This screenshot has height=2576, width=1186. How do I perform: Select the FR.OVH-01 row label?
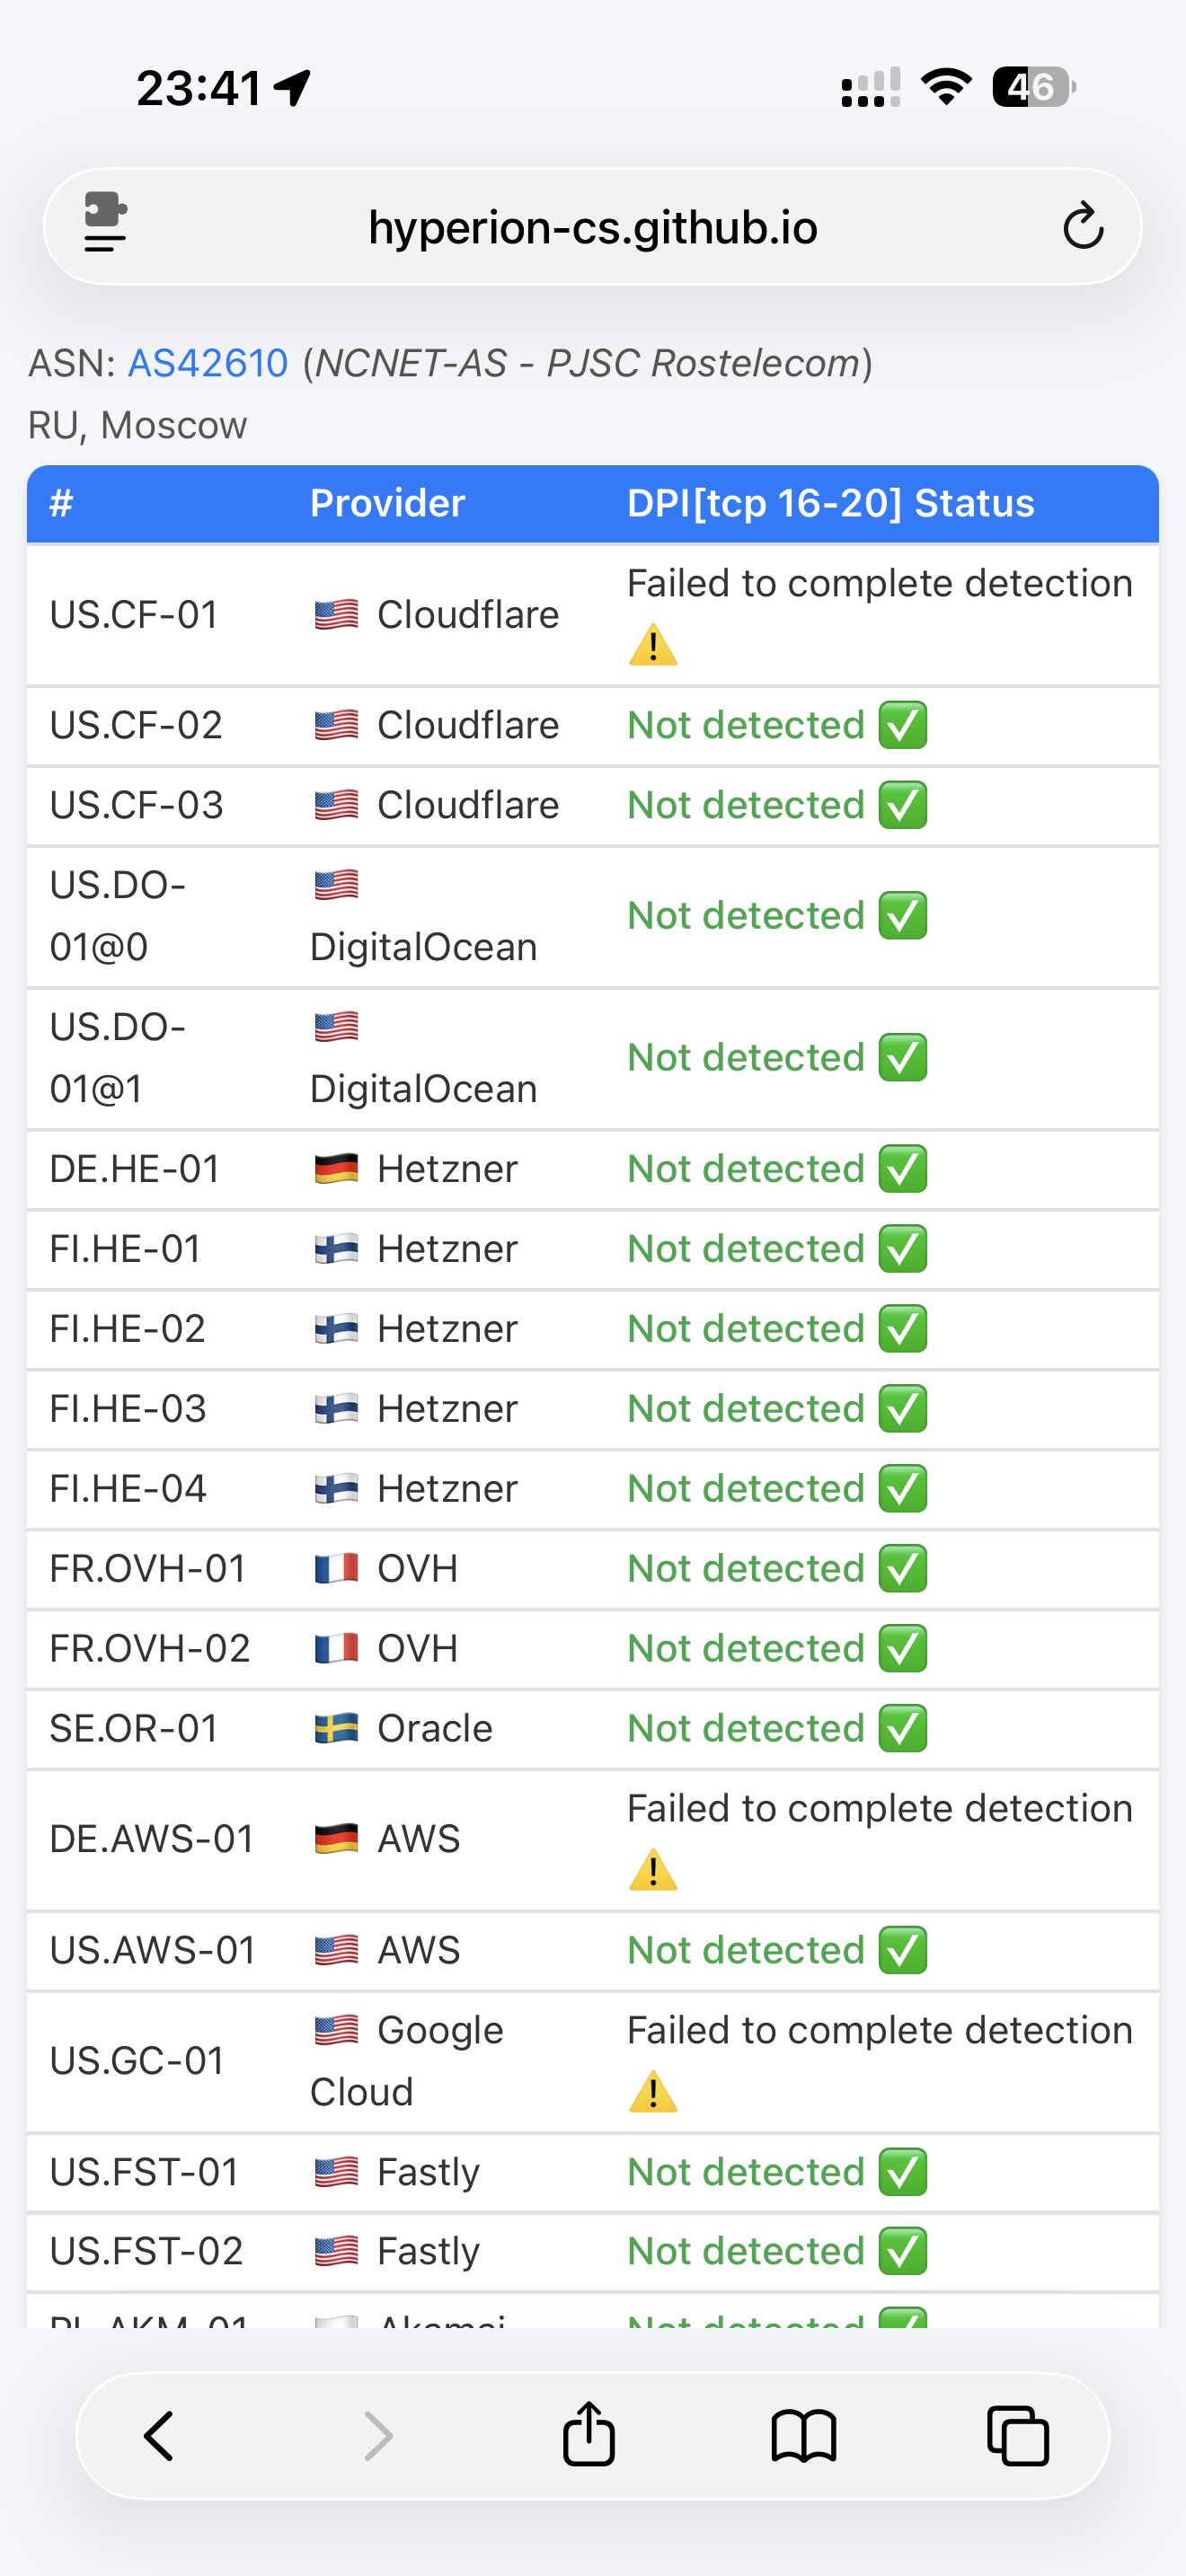pos(148,1568)
